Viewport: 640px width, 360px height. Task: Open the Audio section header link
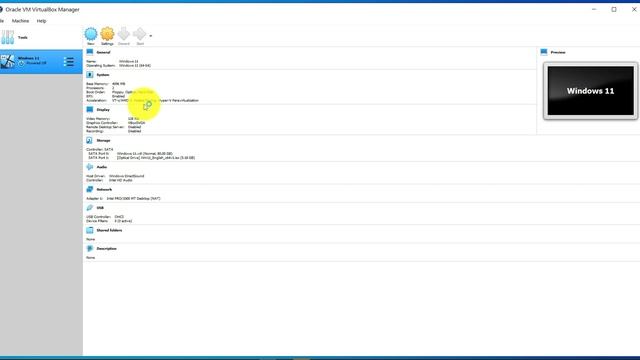click(x=102, y=167)
